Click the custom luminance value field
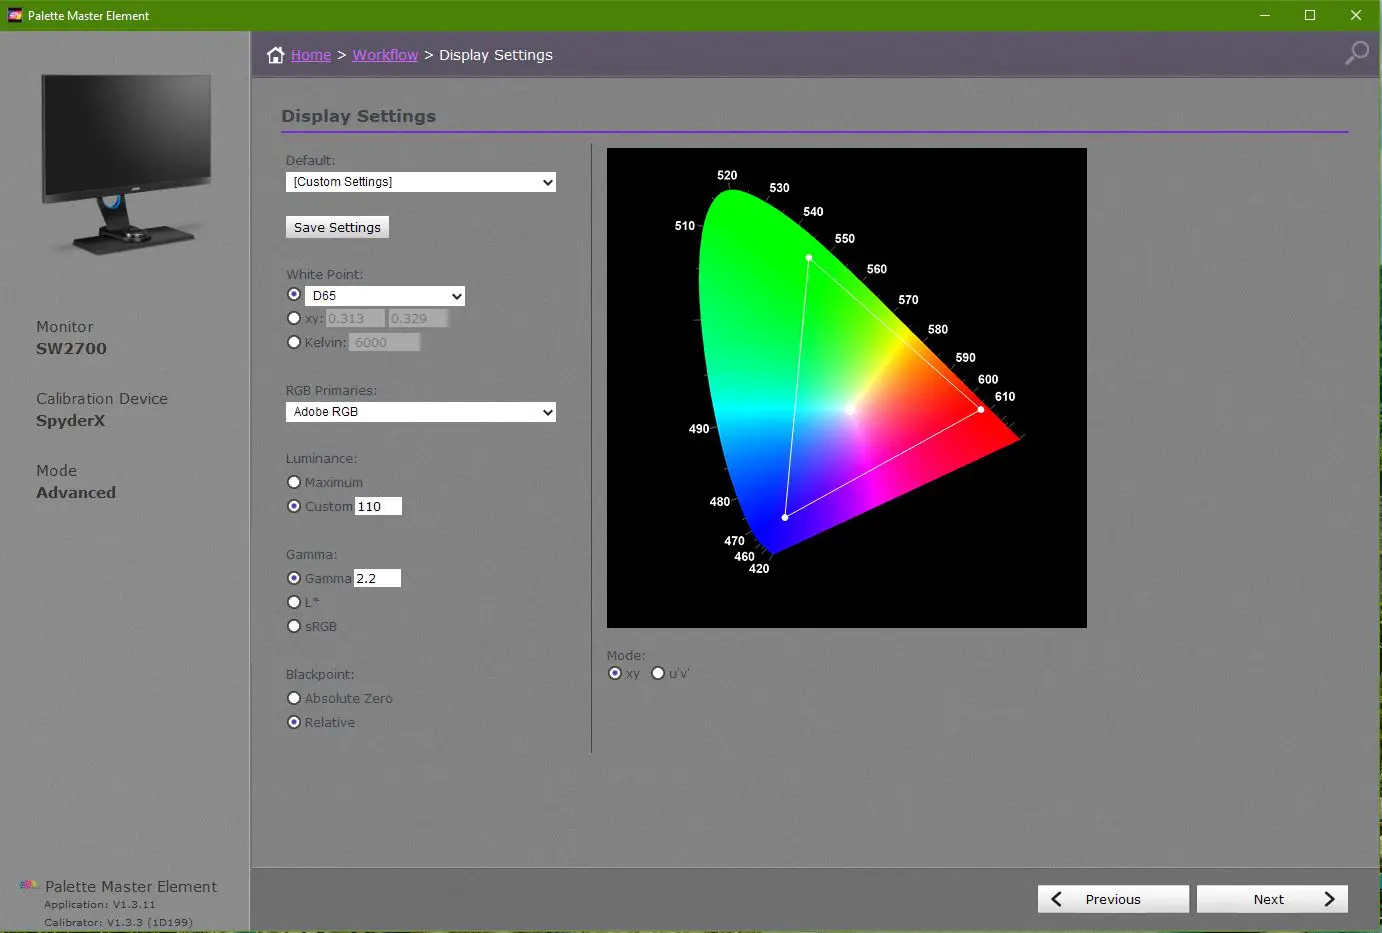Viewport: 1382px width, 933px height. click(x=378, y=506)
